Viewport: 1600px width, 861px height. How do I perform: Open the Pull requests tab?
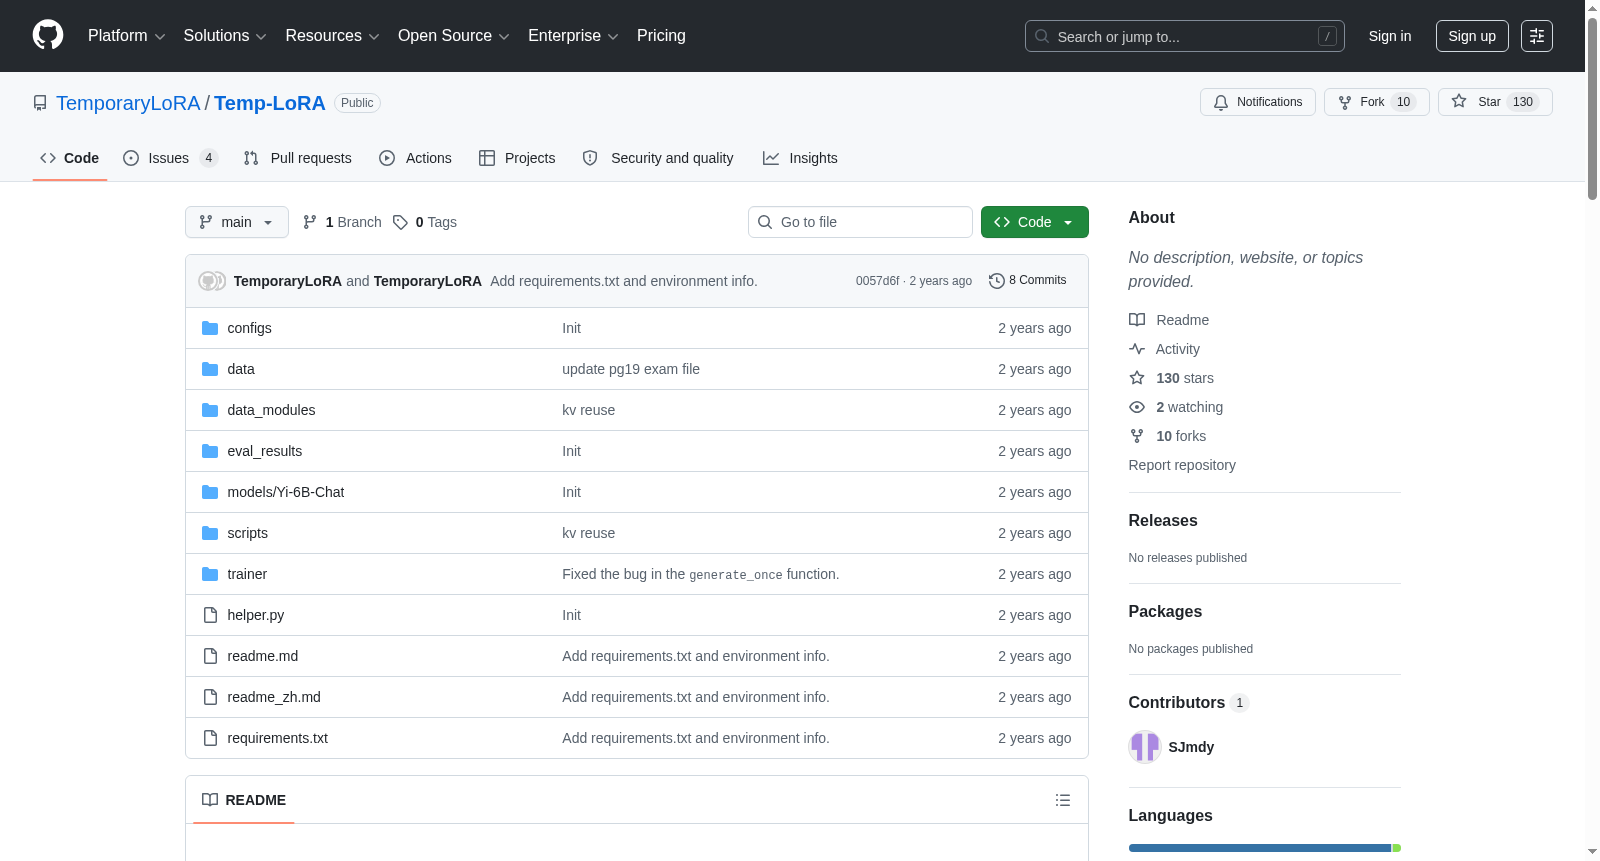point(298,158)
